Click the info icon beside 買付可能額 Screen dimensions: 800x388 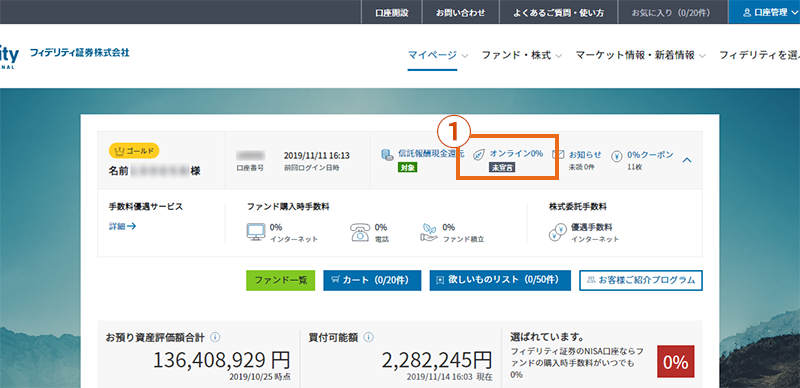(369, 337)
